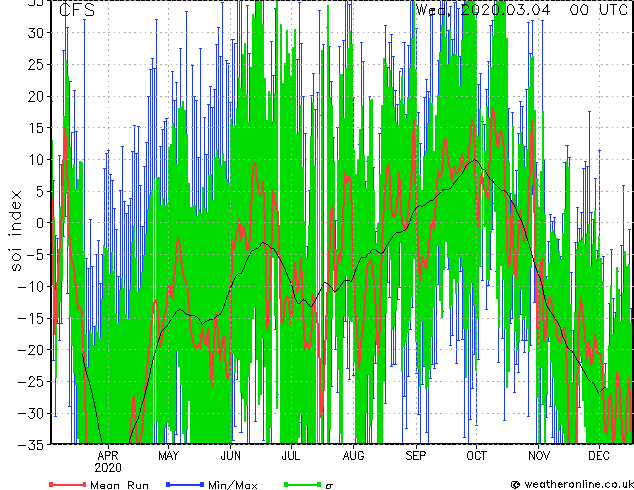Click the y-axis value -30
This screenshot has height=490, width=634.
coord(31,413)
